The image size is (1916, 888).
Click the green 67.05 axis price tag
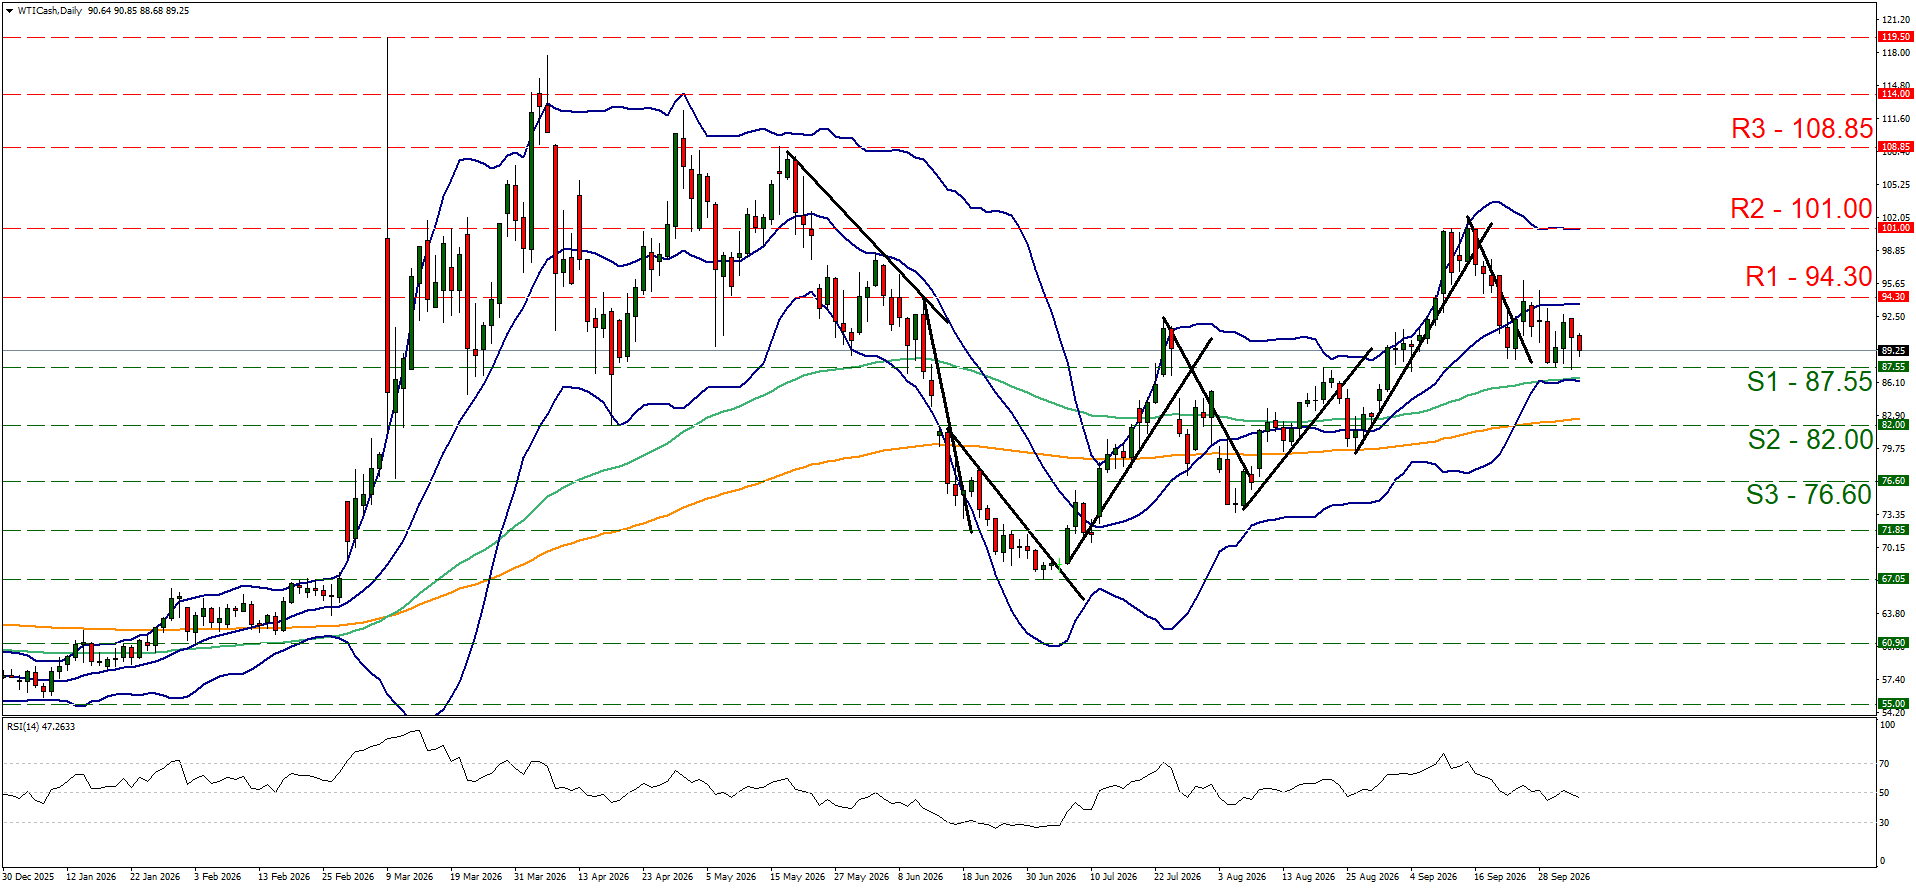1895,579
